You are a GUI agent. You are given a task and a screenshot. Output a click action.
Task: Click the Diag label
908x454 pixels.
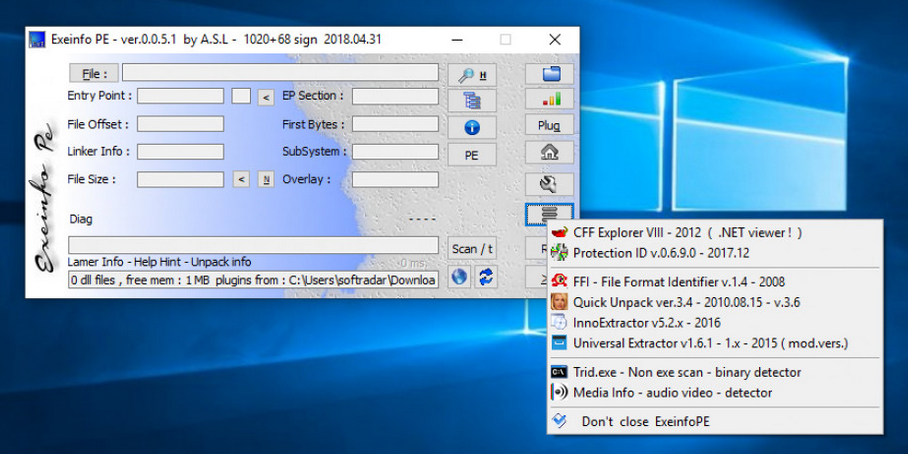pos(81,219)
